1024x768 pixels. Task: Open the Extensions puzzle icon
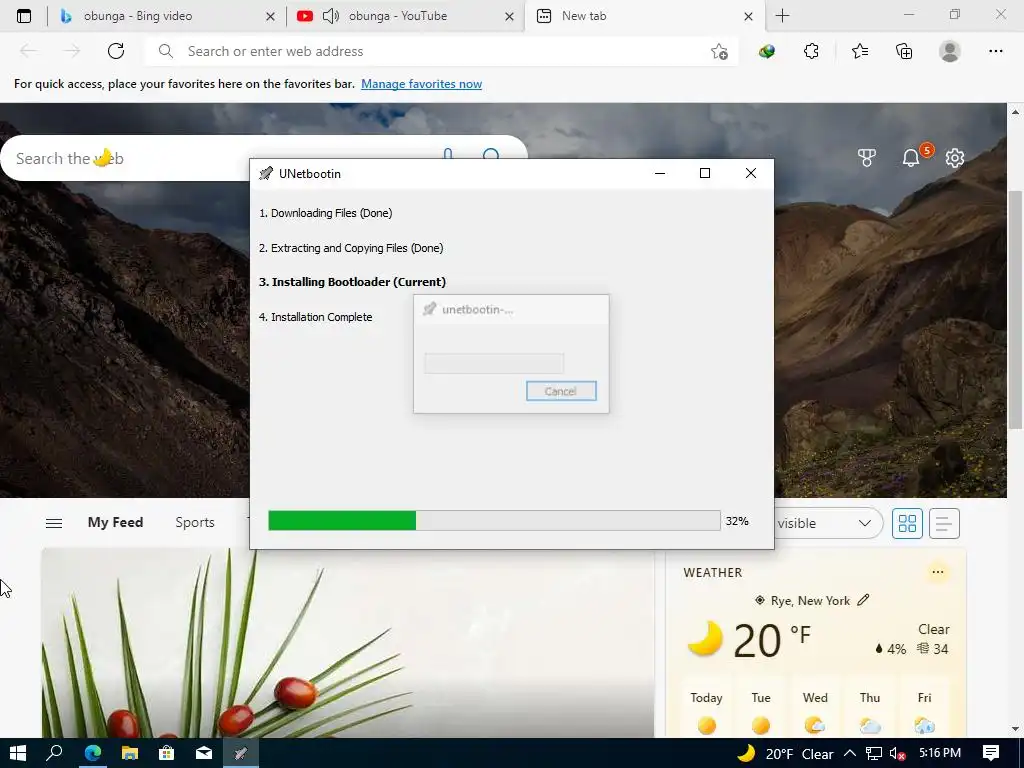(x=811, y=51)
